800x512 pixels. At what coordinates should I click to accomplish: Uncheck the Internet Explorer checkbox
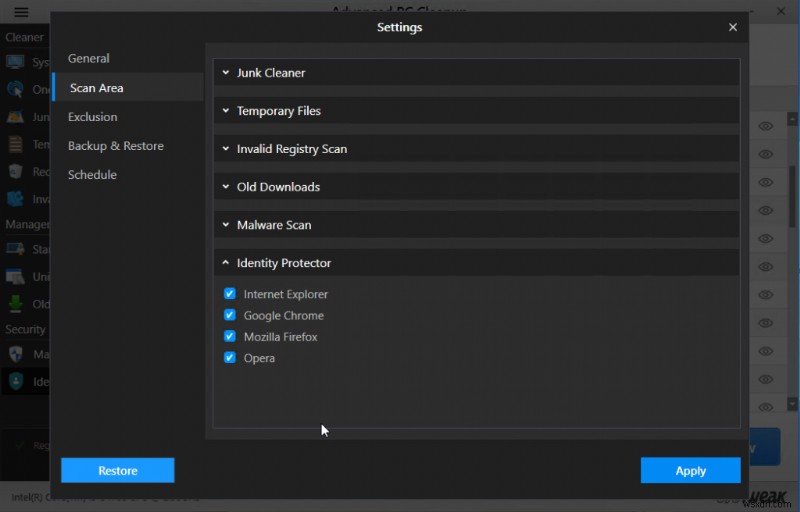230,294
